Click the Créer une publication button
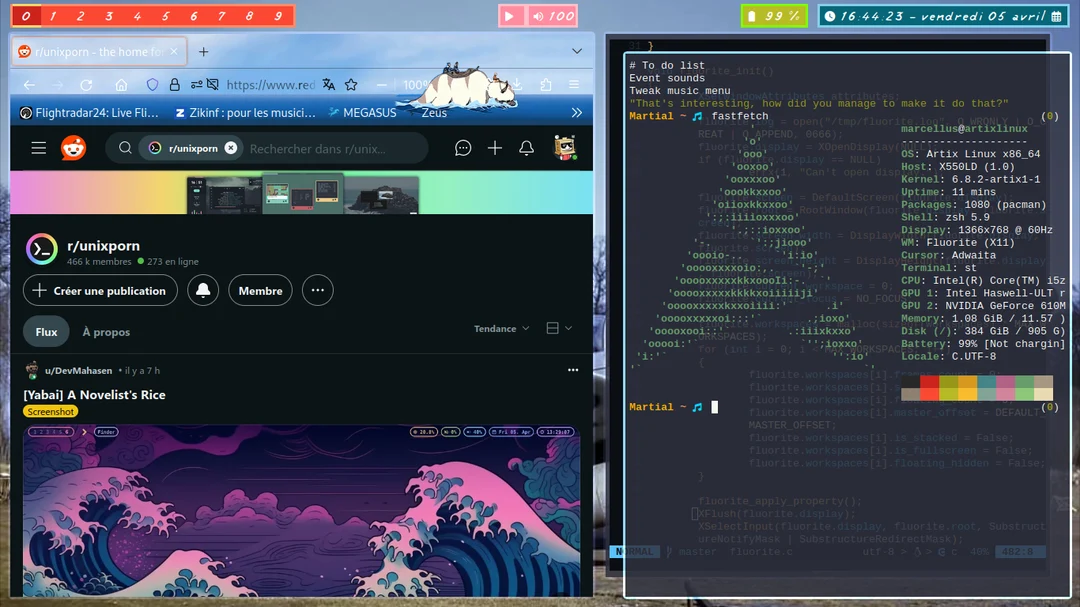 100,291
